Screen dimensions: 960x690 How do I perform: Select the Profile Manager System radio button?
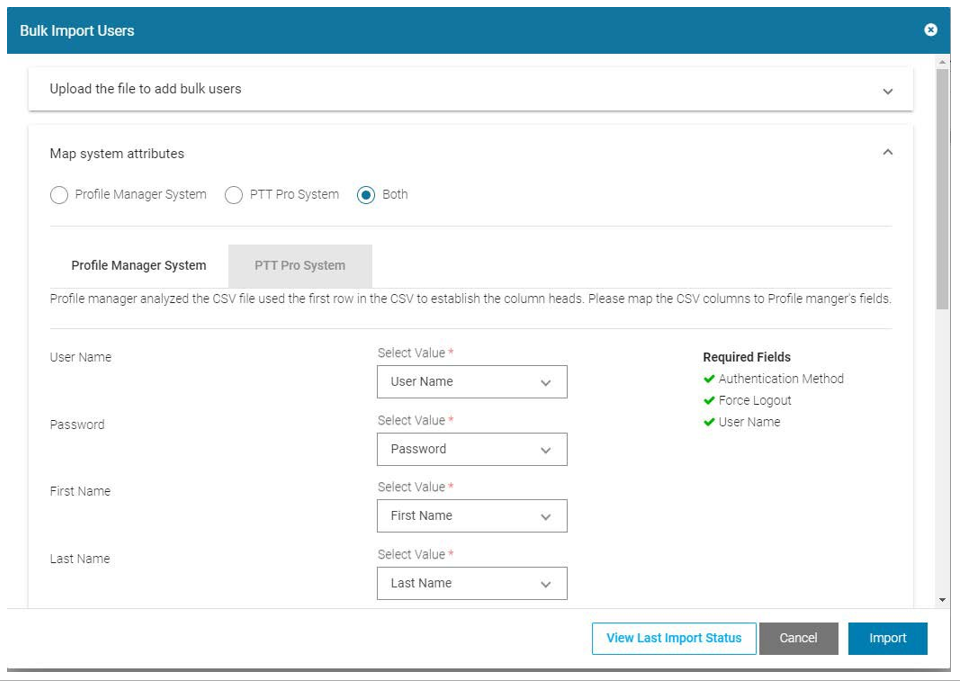(59, 195)
